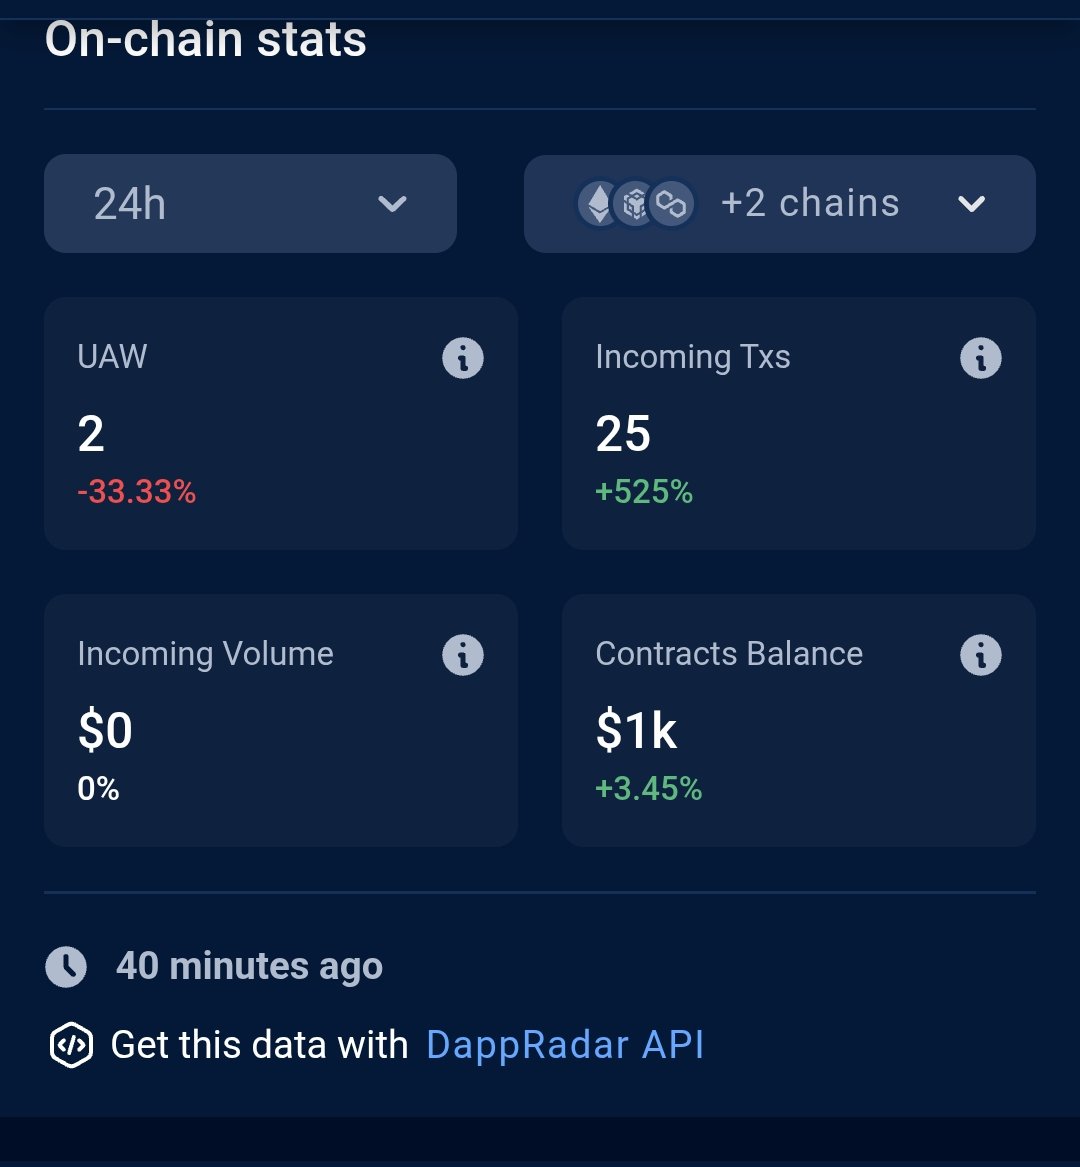Screen dimensions: 1080x1167
Task: Click the UAW info icon
Action: 463,358
